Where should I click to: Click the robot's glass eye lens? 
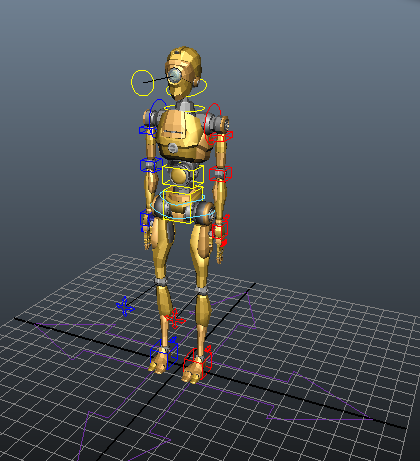(174, 76)
